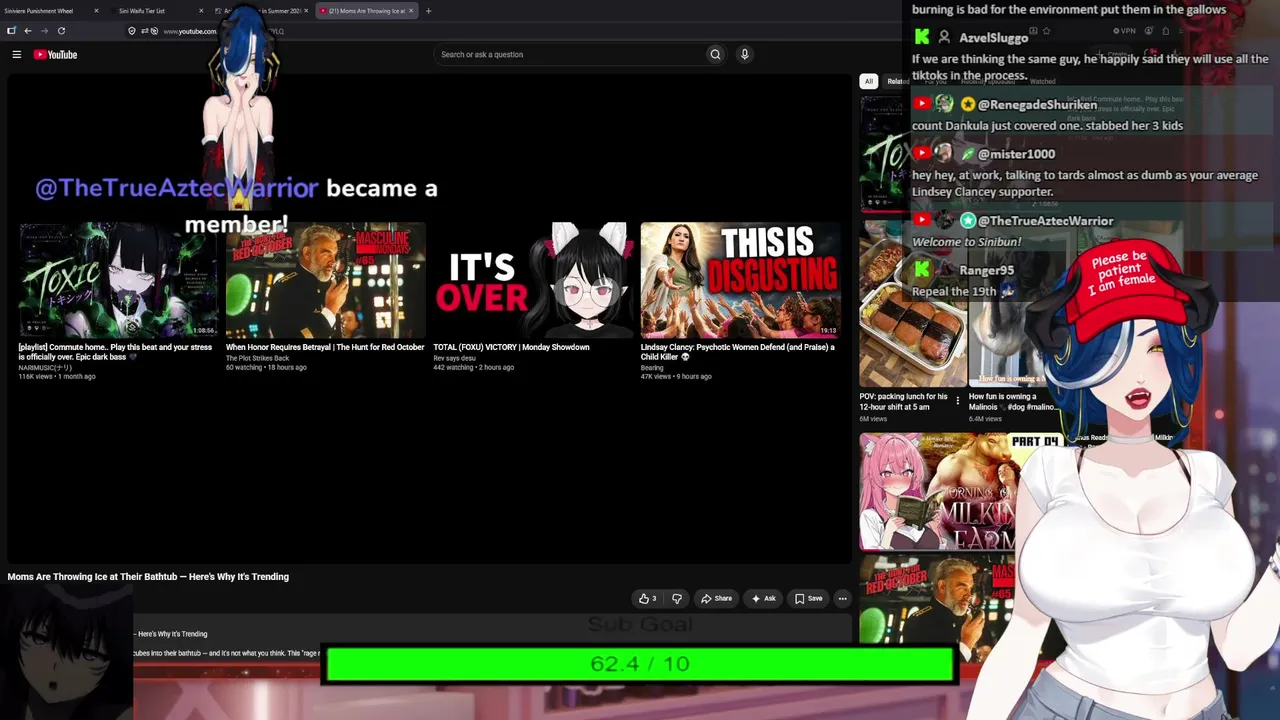Visit the Bearing channel link
This screenshot has width=1280, height=720.
coord(652,368)
